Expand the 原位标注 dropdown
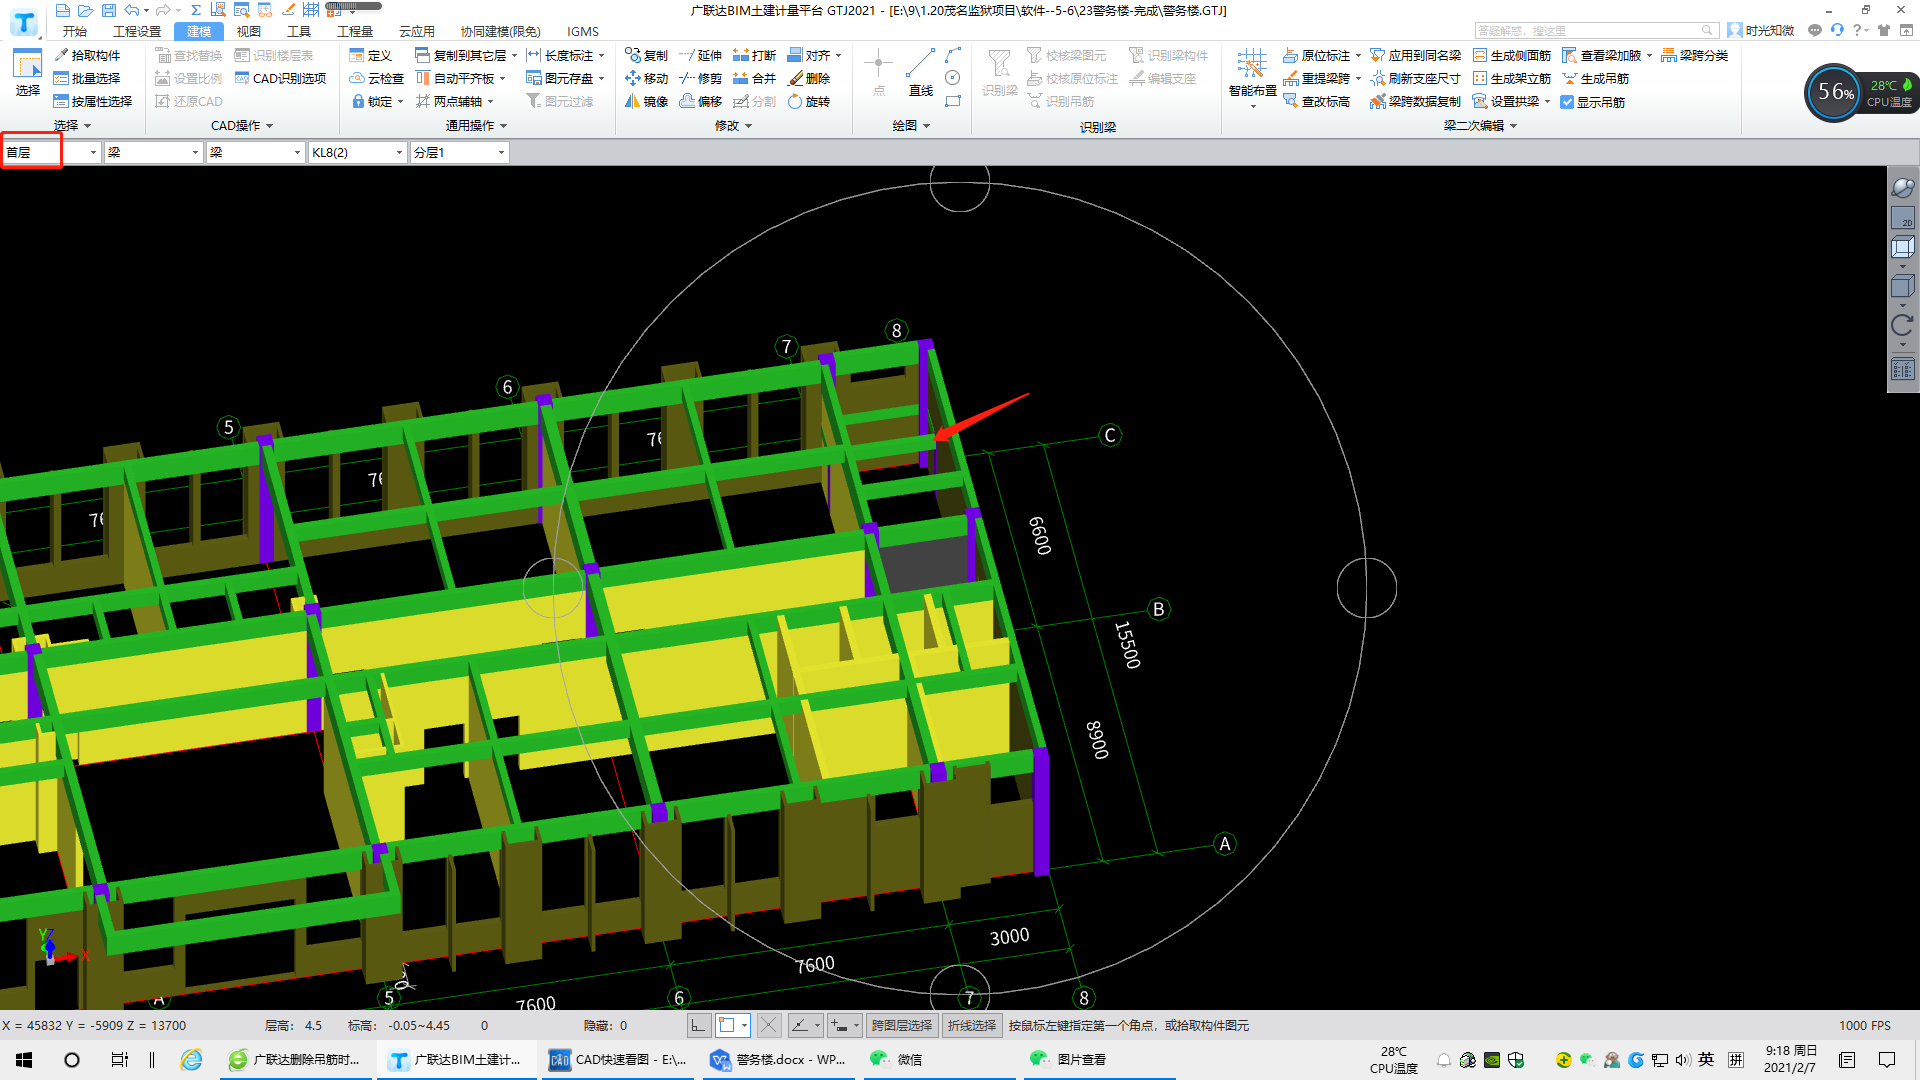Screen dimensions: 1920x1080 (1358, 56)
